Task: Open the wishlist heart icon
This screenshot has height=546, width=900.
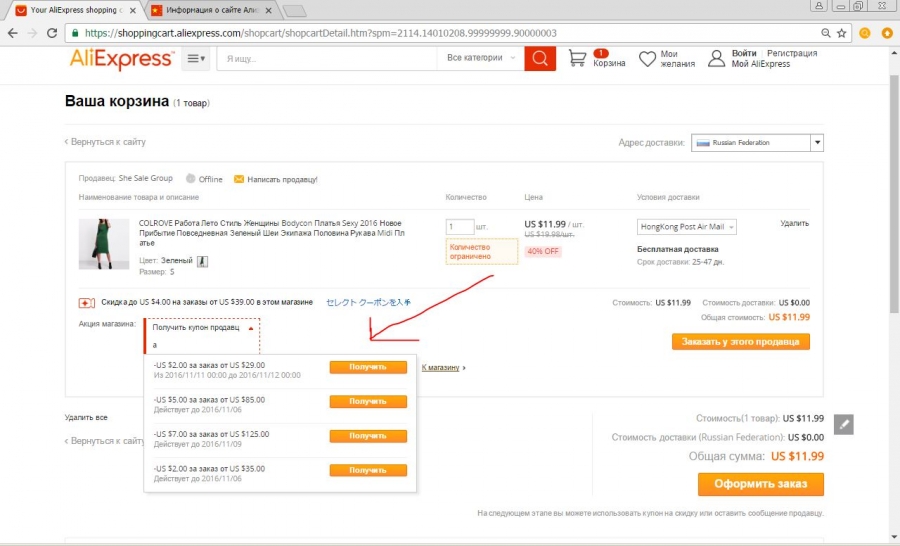Action: [648, 58]
